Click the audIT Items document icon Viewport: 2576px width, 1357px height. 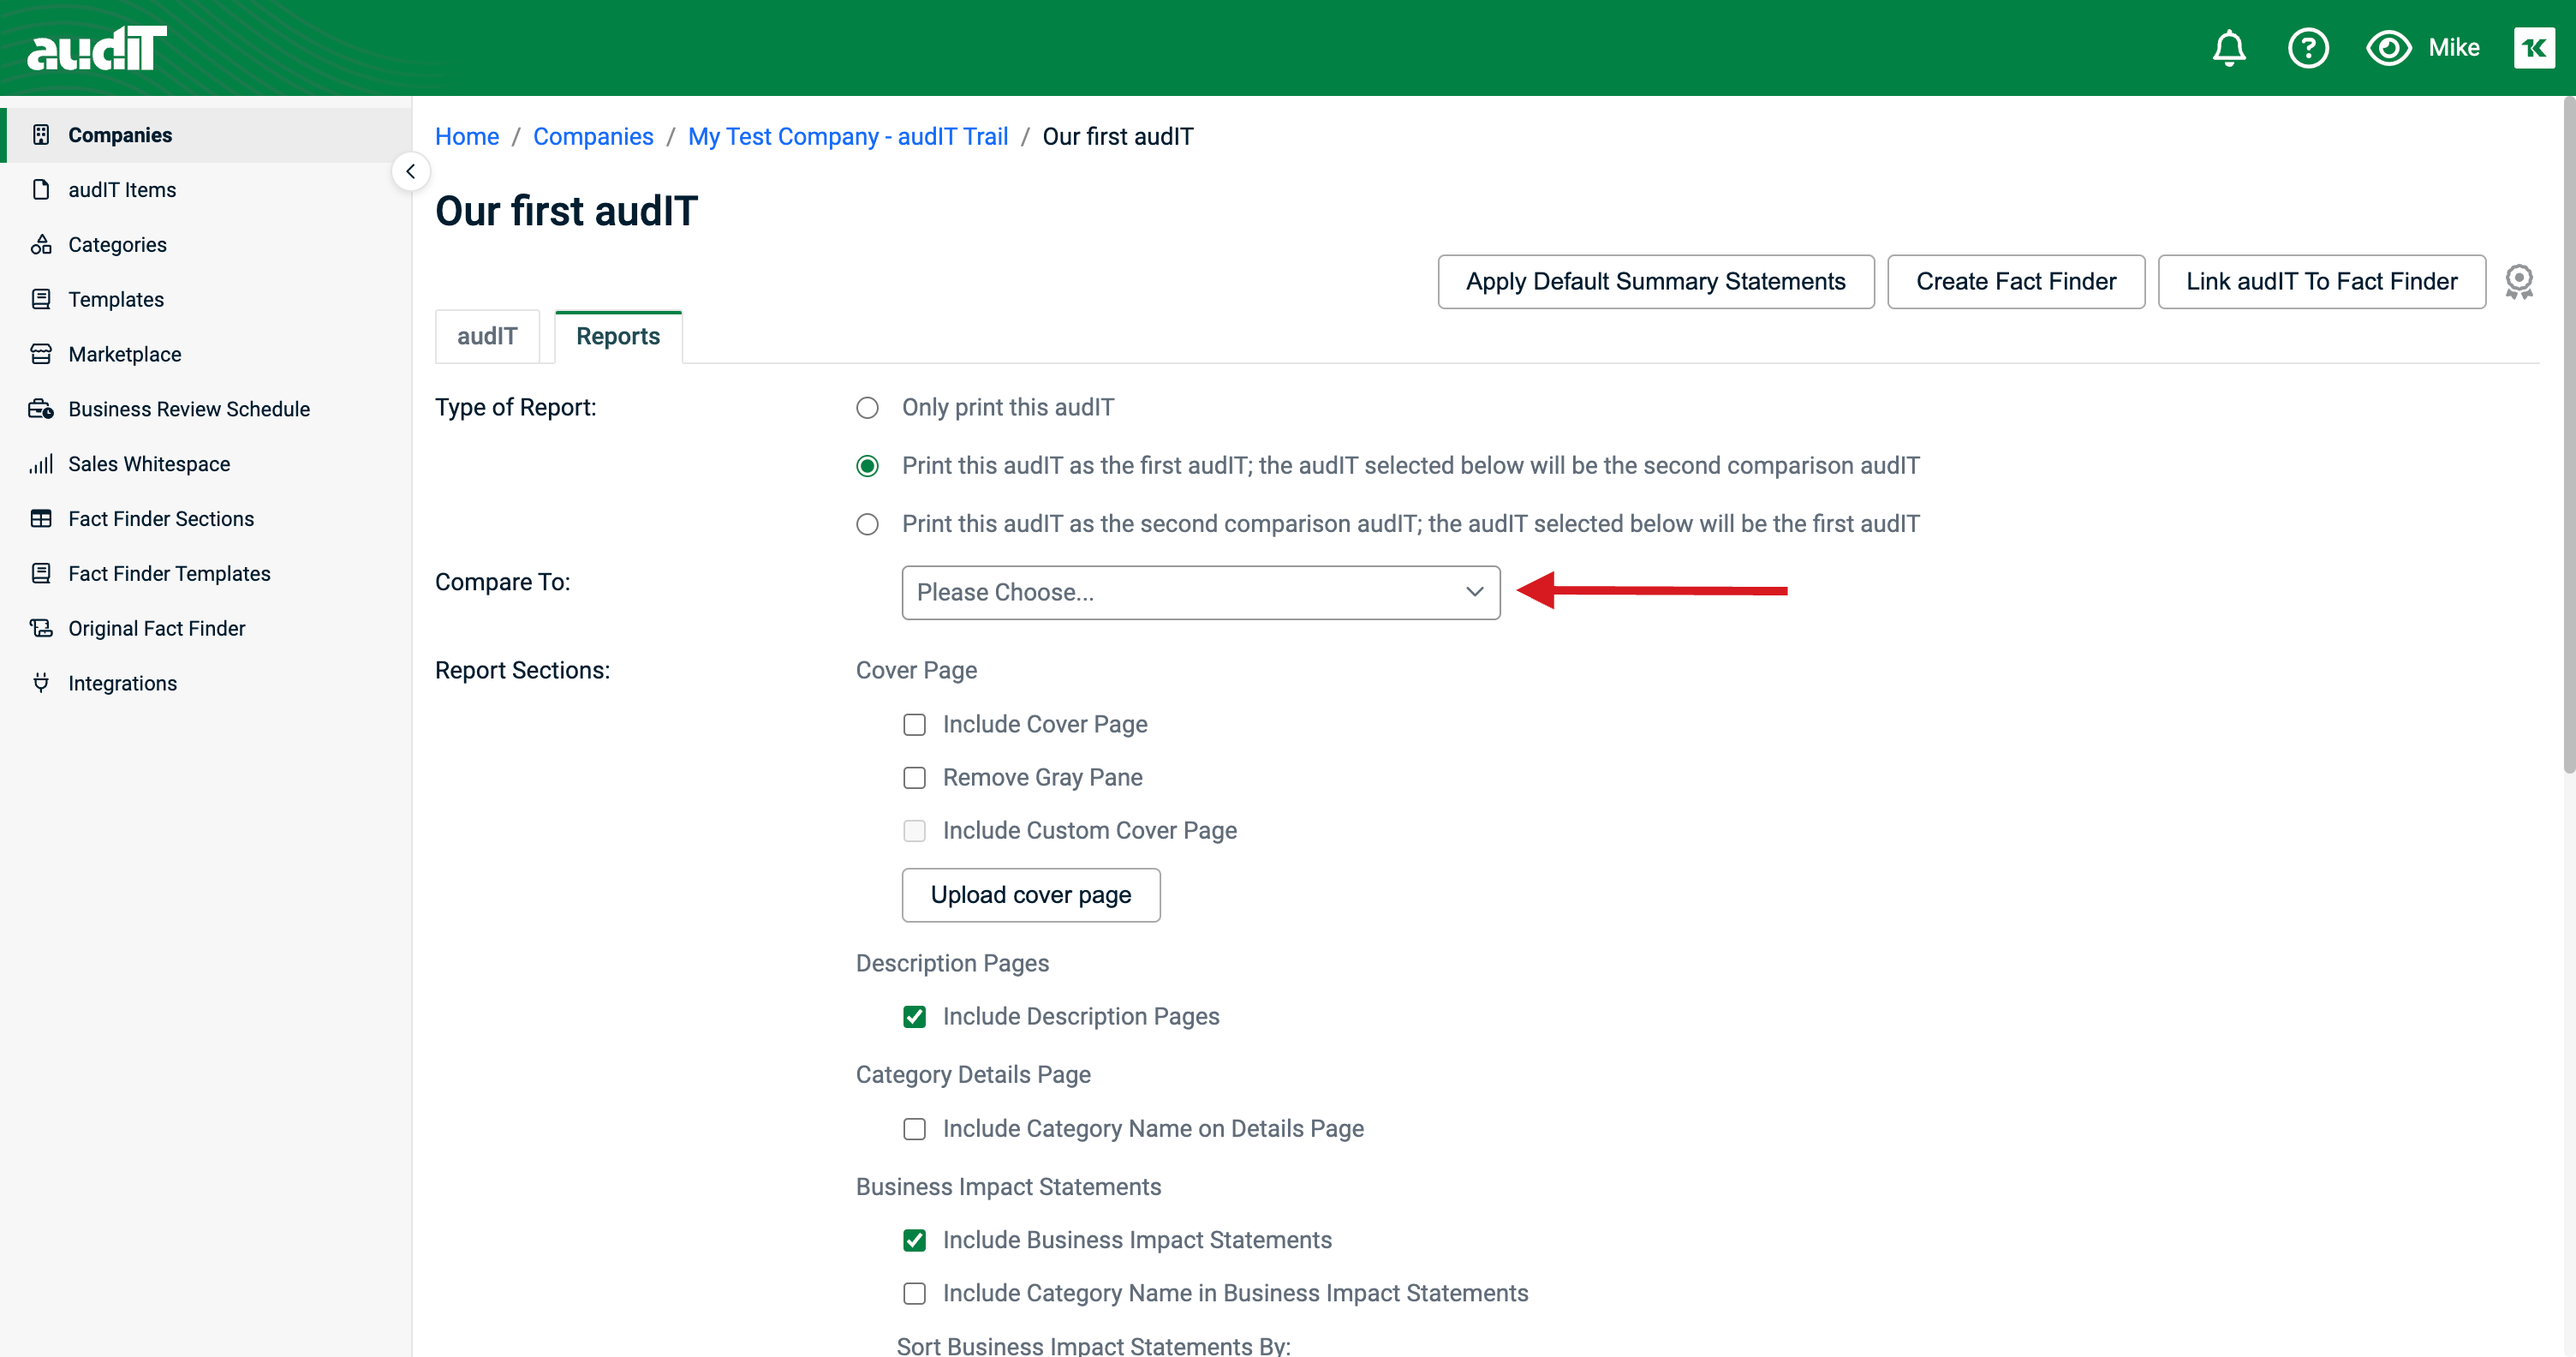[41, 190]
